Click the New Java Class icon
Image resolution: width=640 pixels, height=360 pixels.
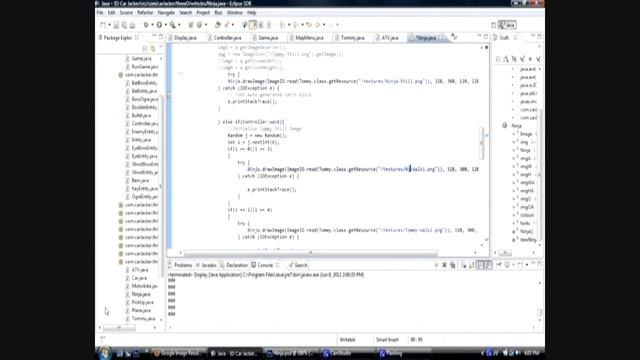[x=199, y=25]
